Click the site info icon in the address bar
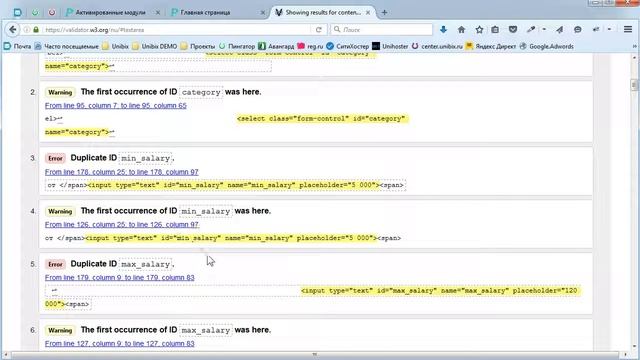640x360 pixels. 27,30
